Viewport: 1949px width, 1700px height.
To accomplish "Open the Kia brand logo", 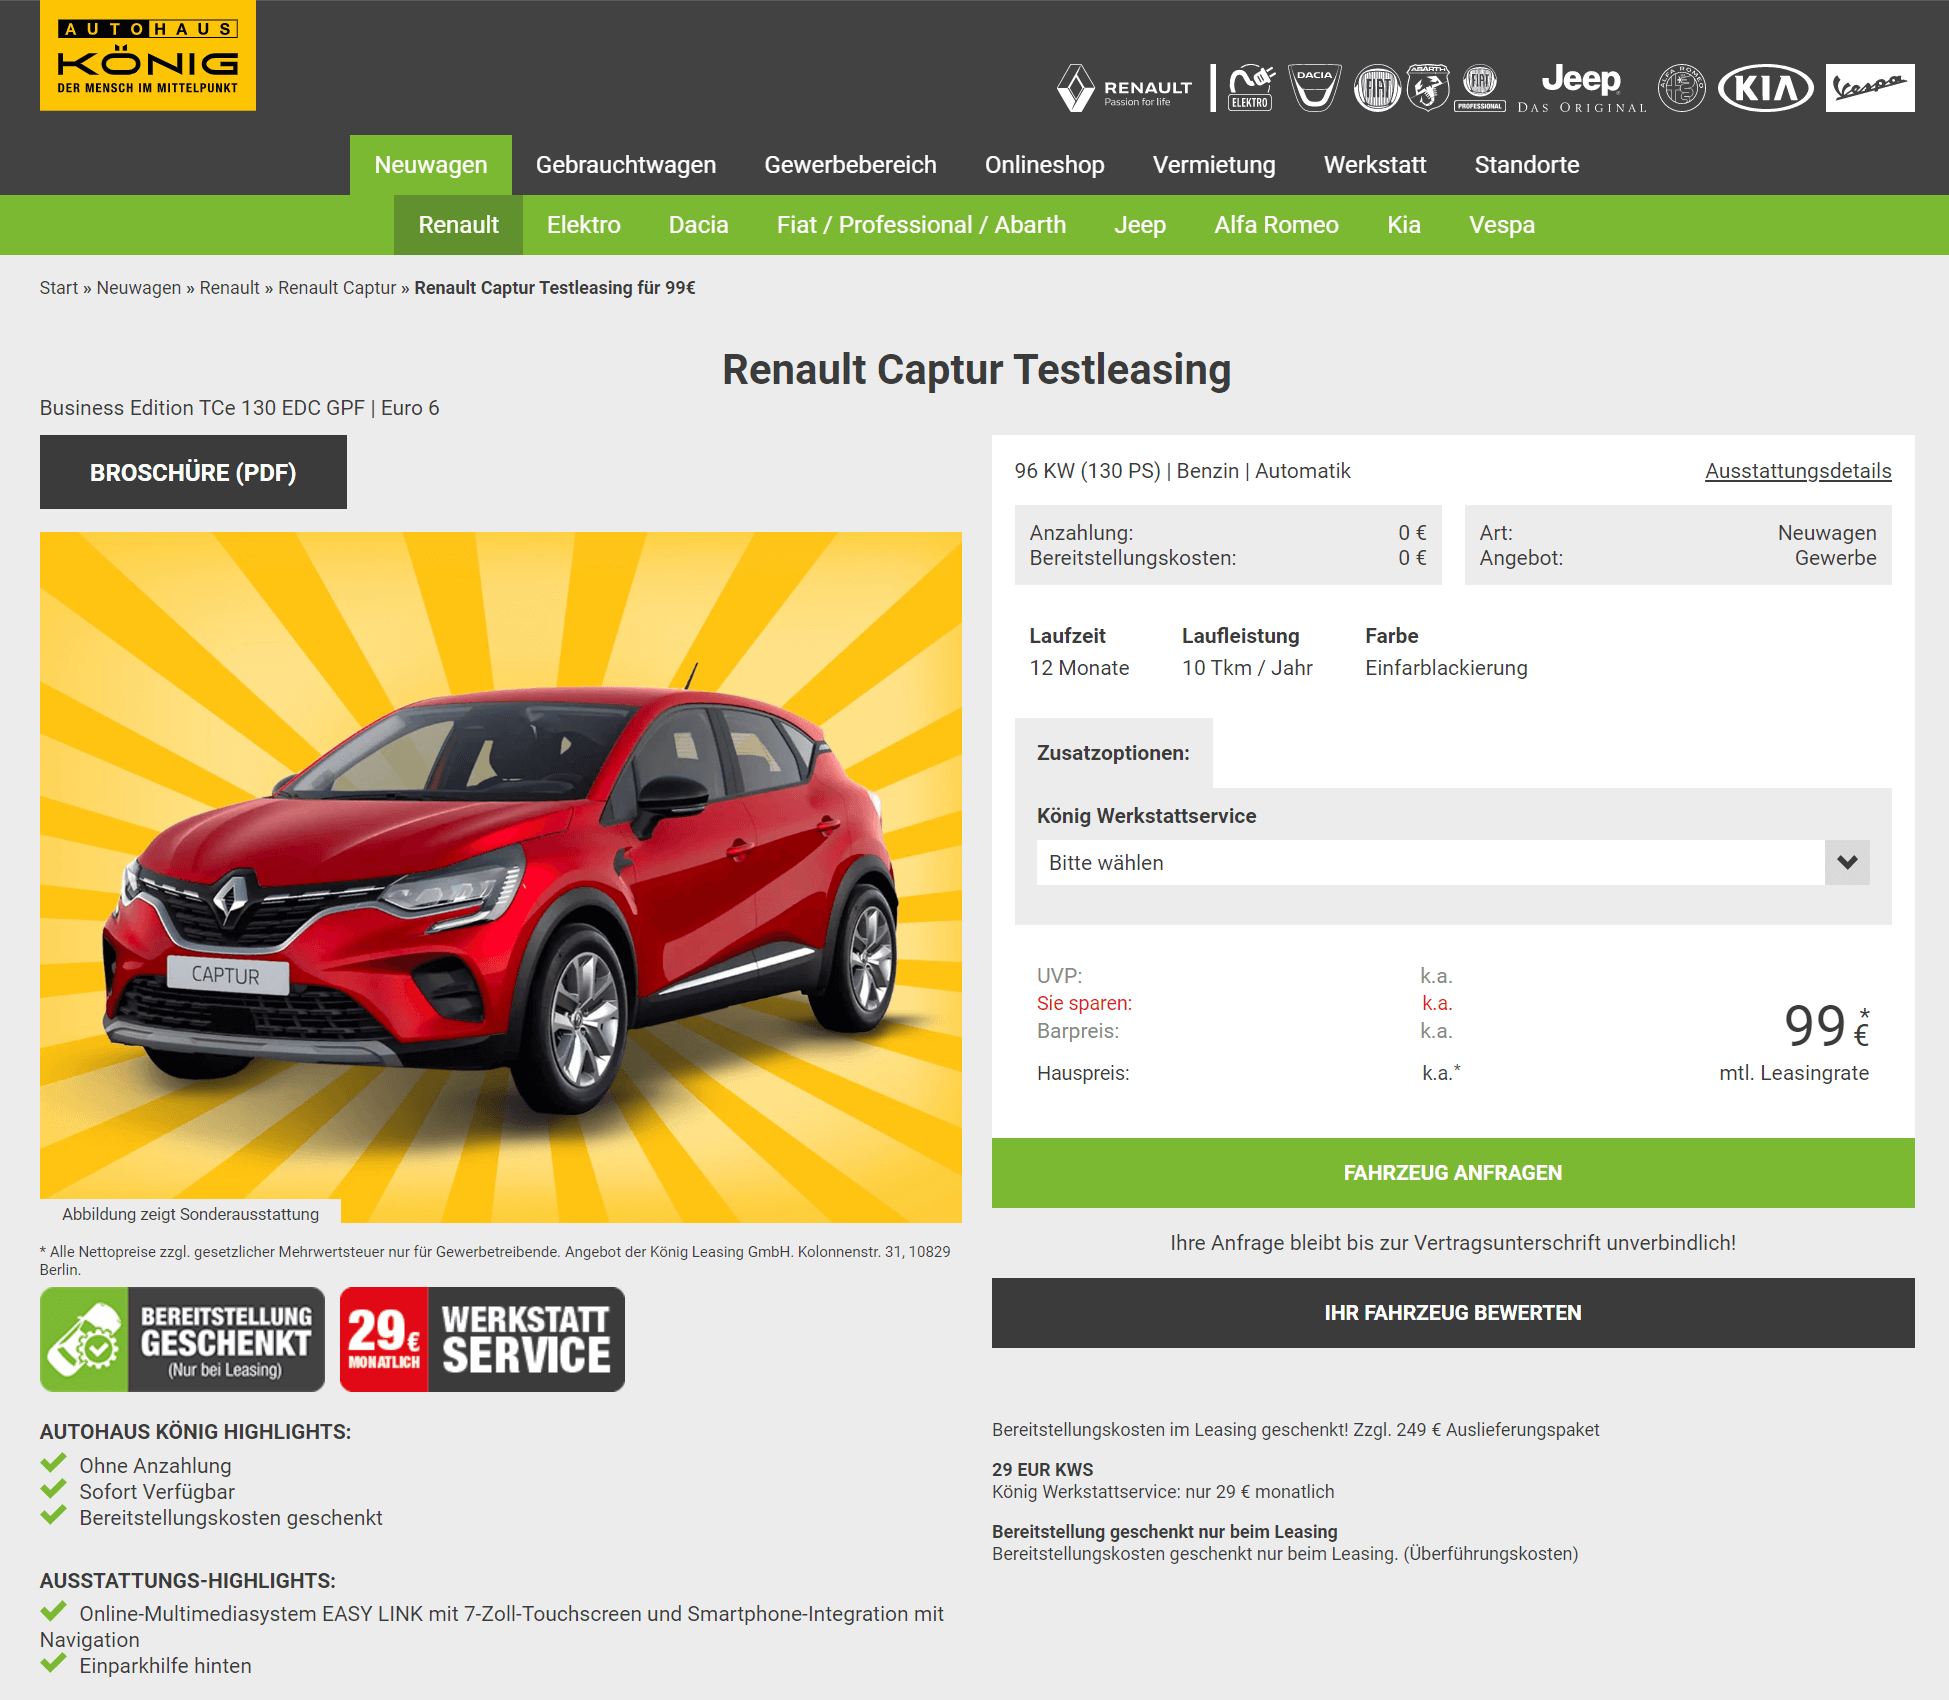I will 1766,88.
